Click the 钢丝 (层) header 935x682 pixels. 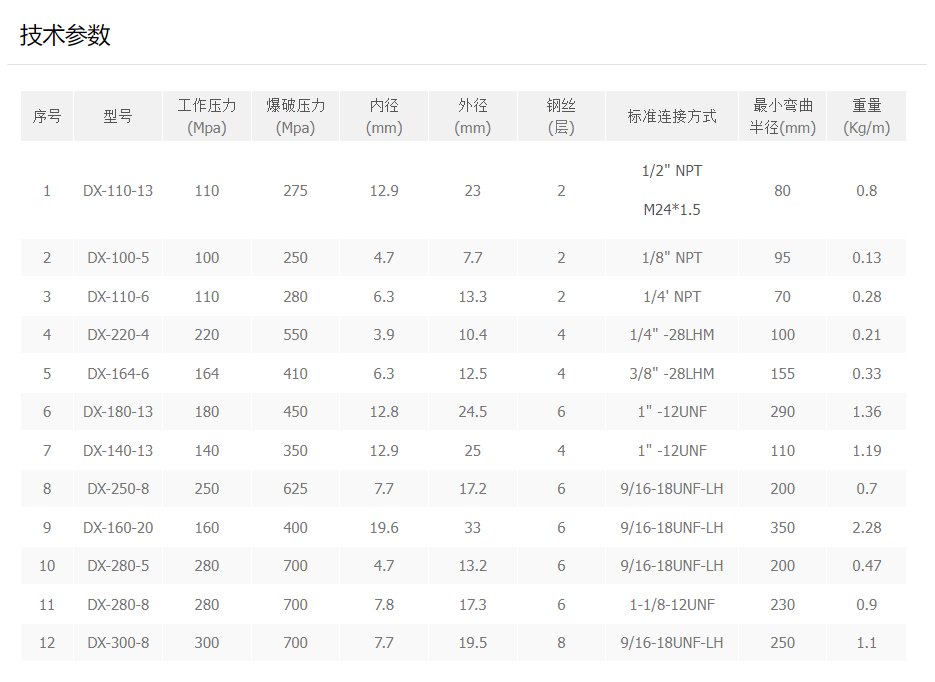pyautogui.click(x=561, y=116)
